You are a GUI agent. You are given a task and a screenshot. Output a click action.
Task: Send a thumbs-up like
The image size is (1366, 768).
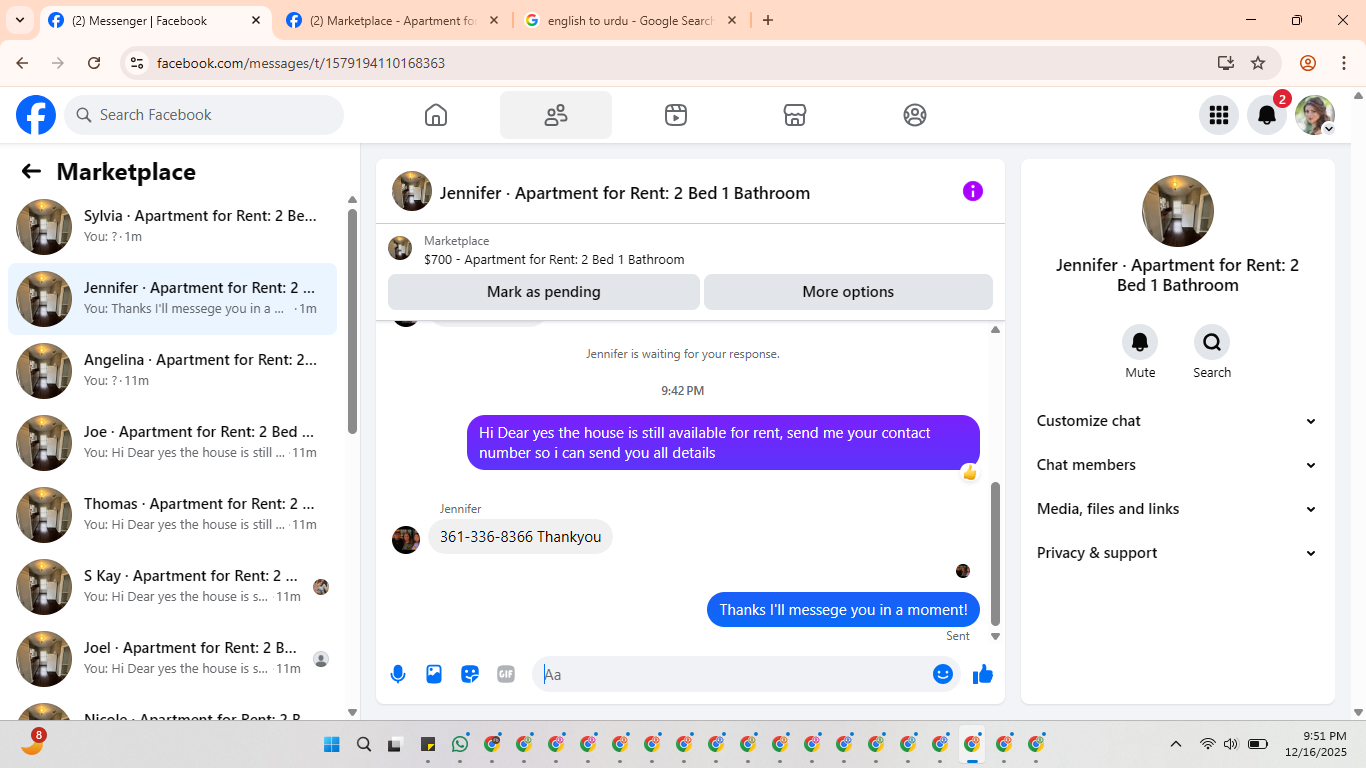tap(983, 674)
